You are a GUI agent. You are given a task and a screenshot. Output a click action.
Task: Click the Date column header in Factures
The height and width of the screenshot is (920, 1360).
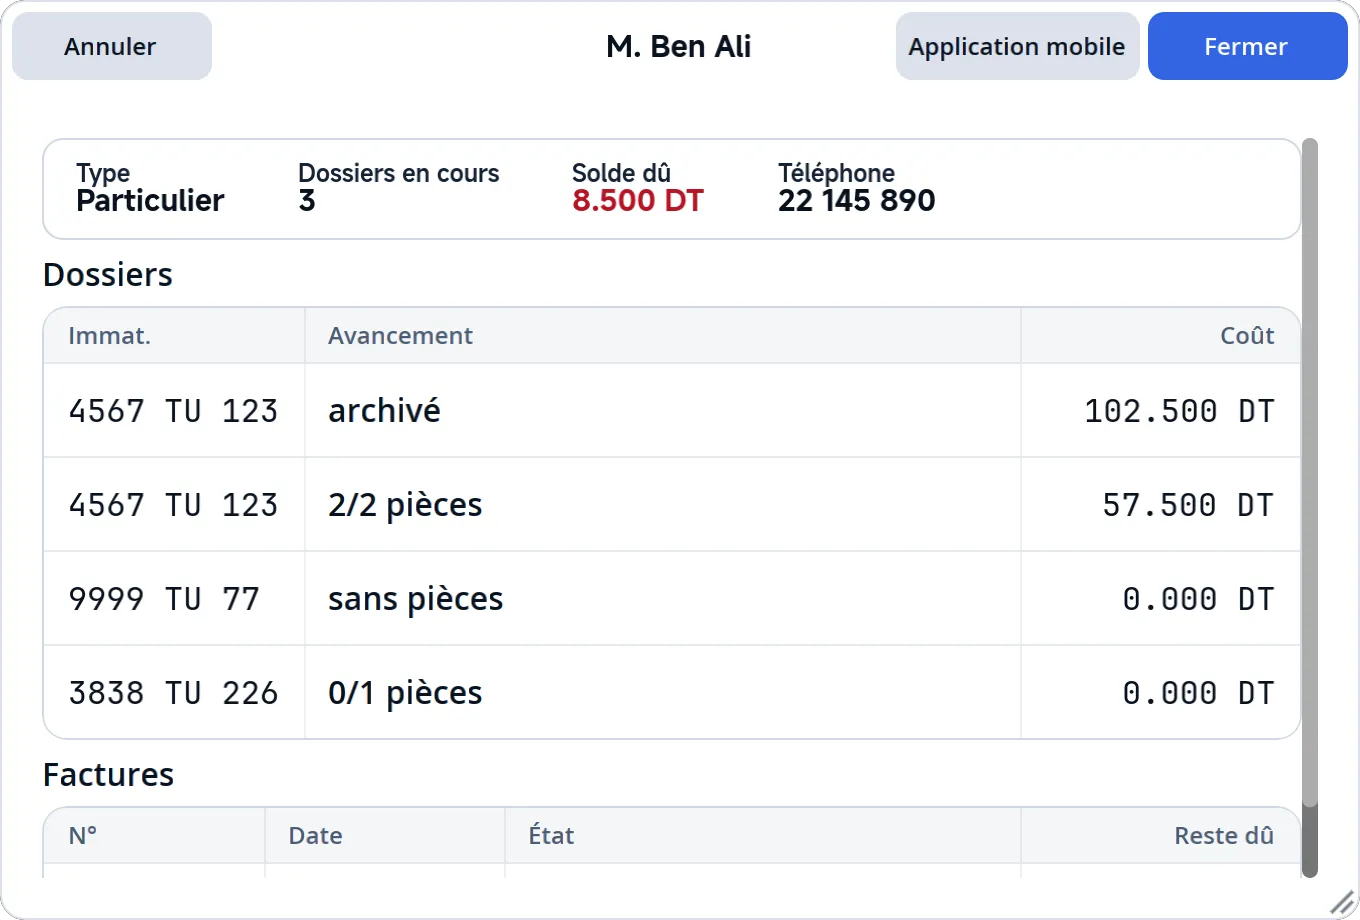pyautogui.click(x=385, y=835)
